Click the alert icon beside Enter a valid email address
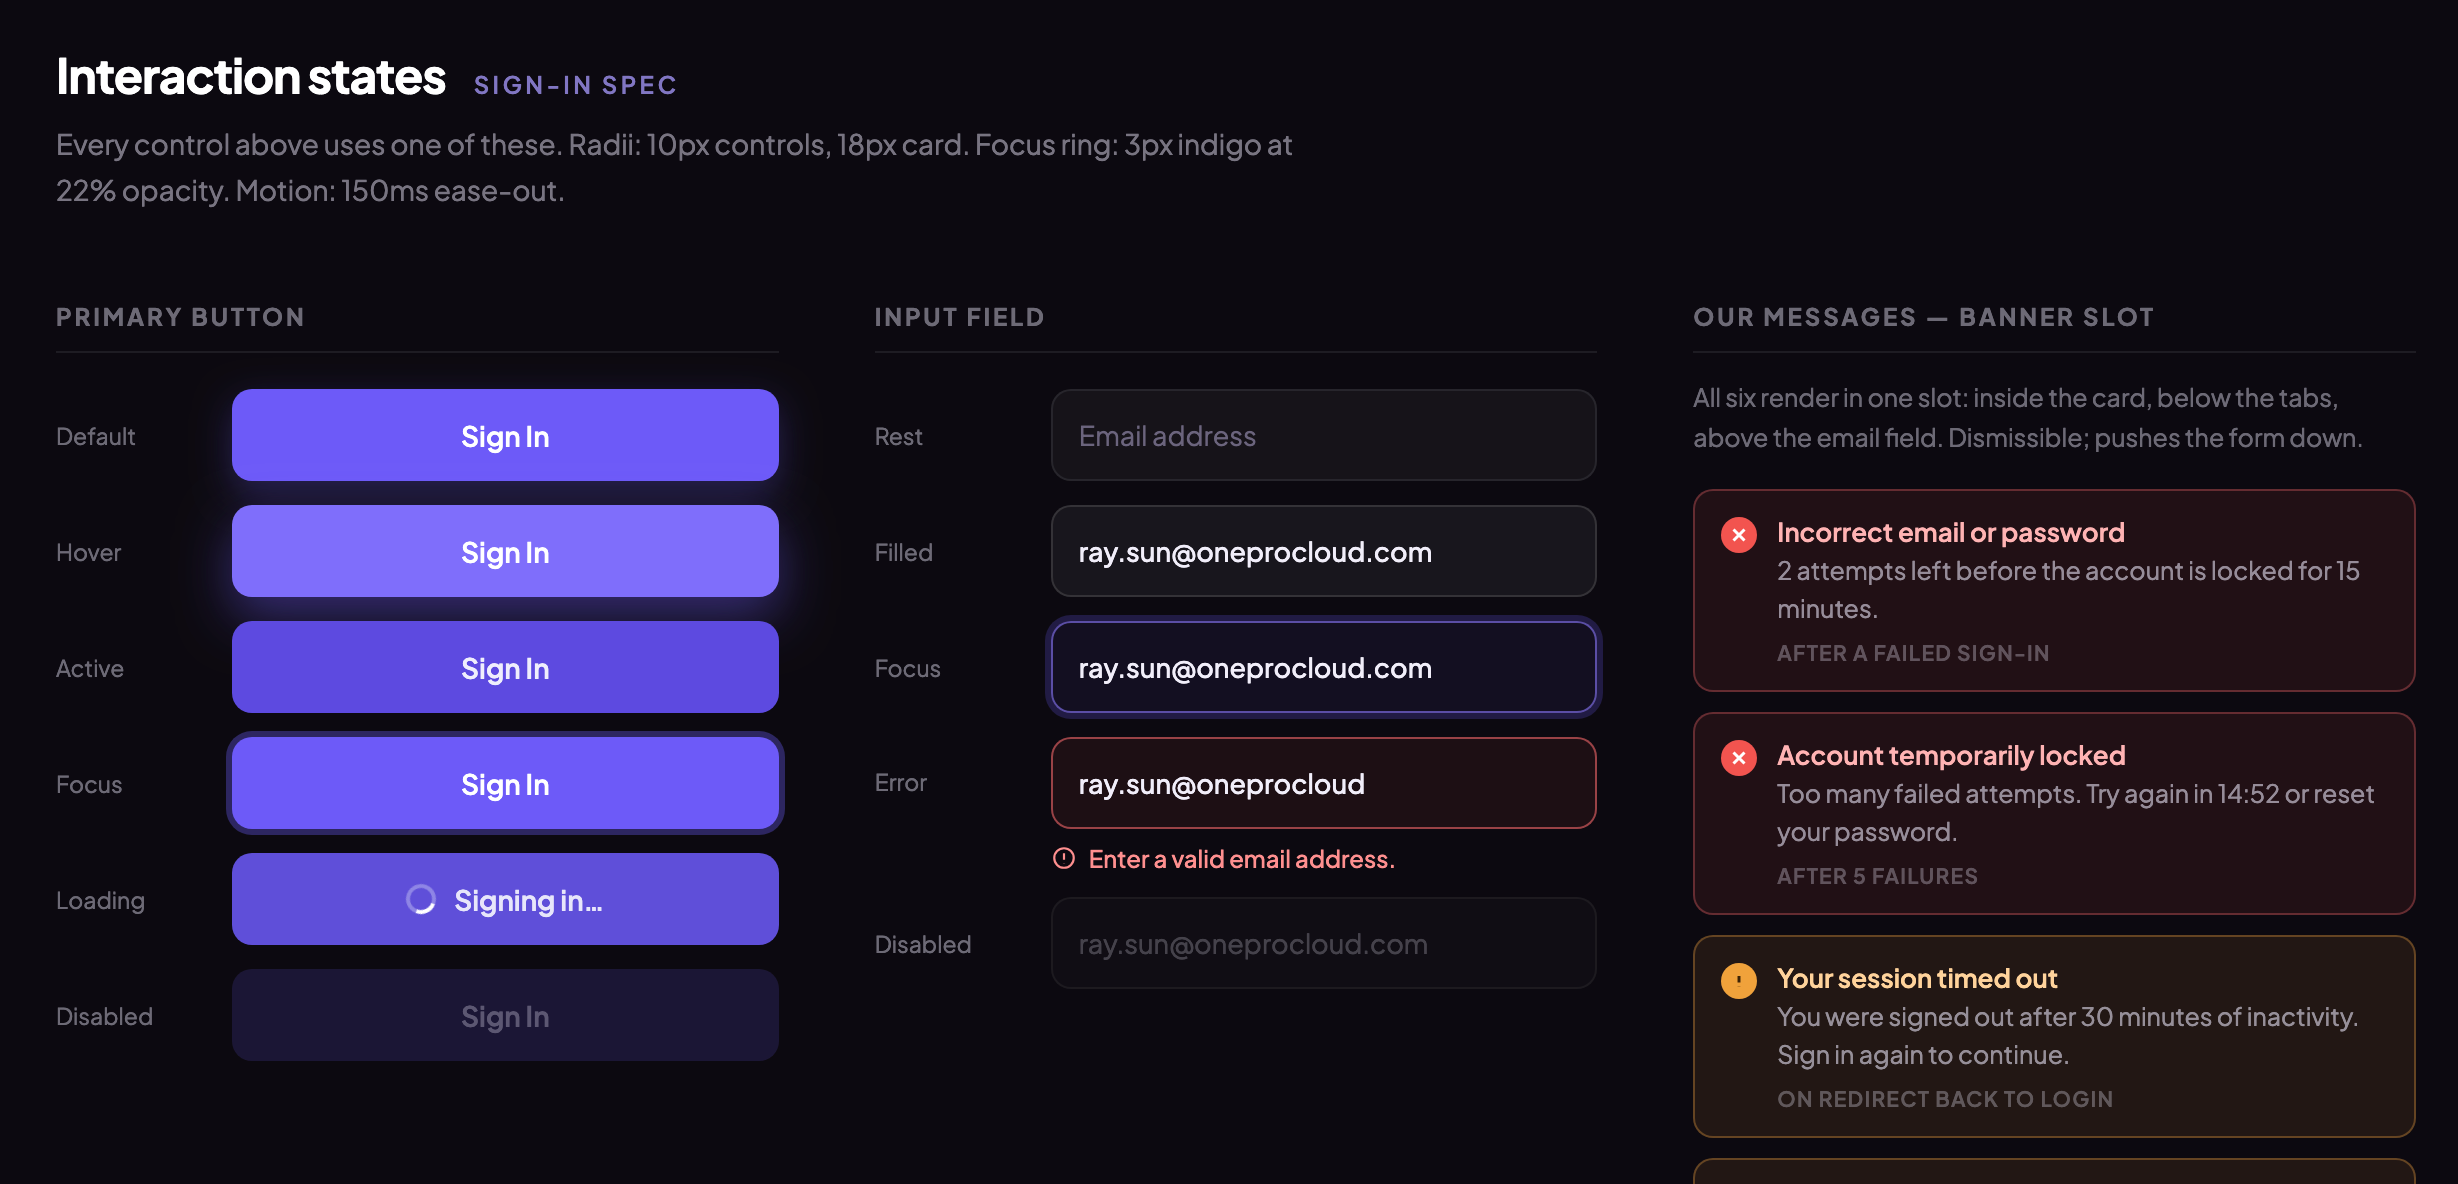2458x1184 pixels. point(1064,858)
